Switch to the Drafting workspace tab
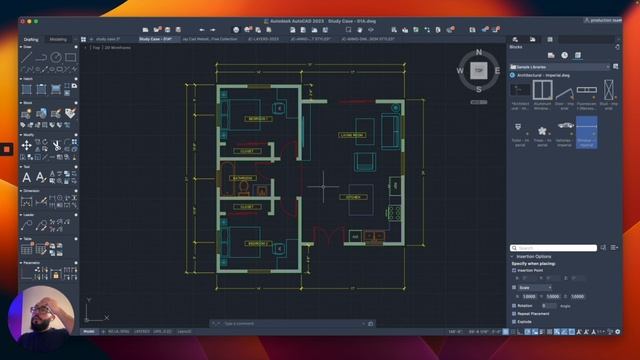Image resolution: width=640 pixels, height=360 pixels. pyautogui.click(x=31, y=40)
